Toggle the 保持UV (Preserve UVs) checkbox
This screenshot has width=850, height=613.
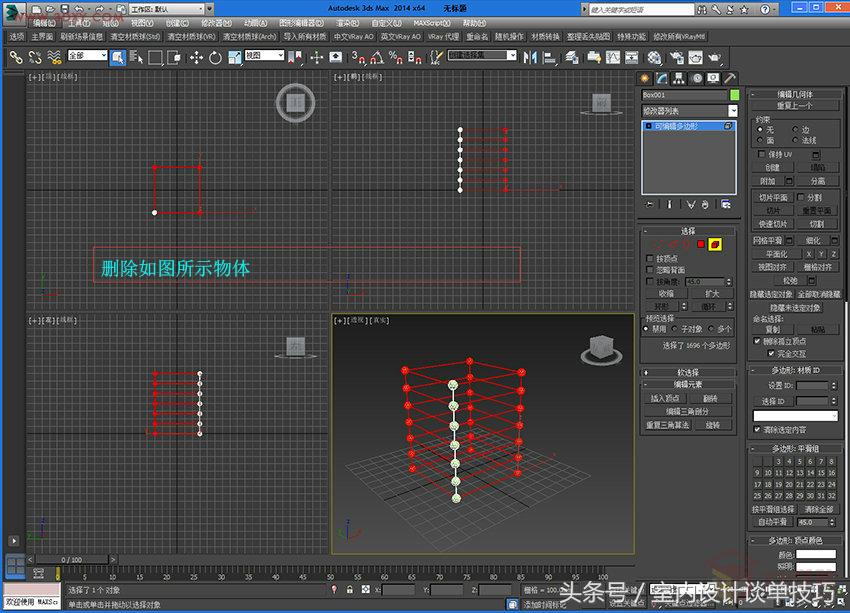coord(760,154)
